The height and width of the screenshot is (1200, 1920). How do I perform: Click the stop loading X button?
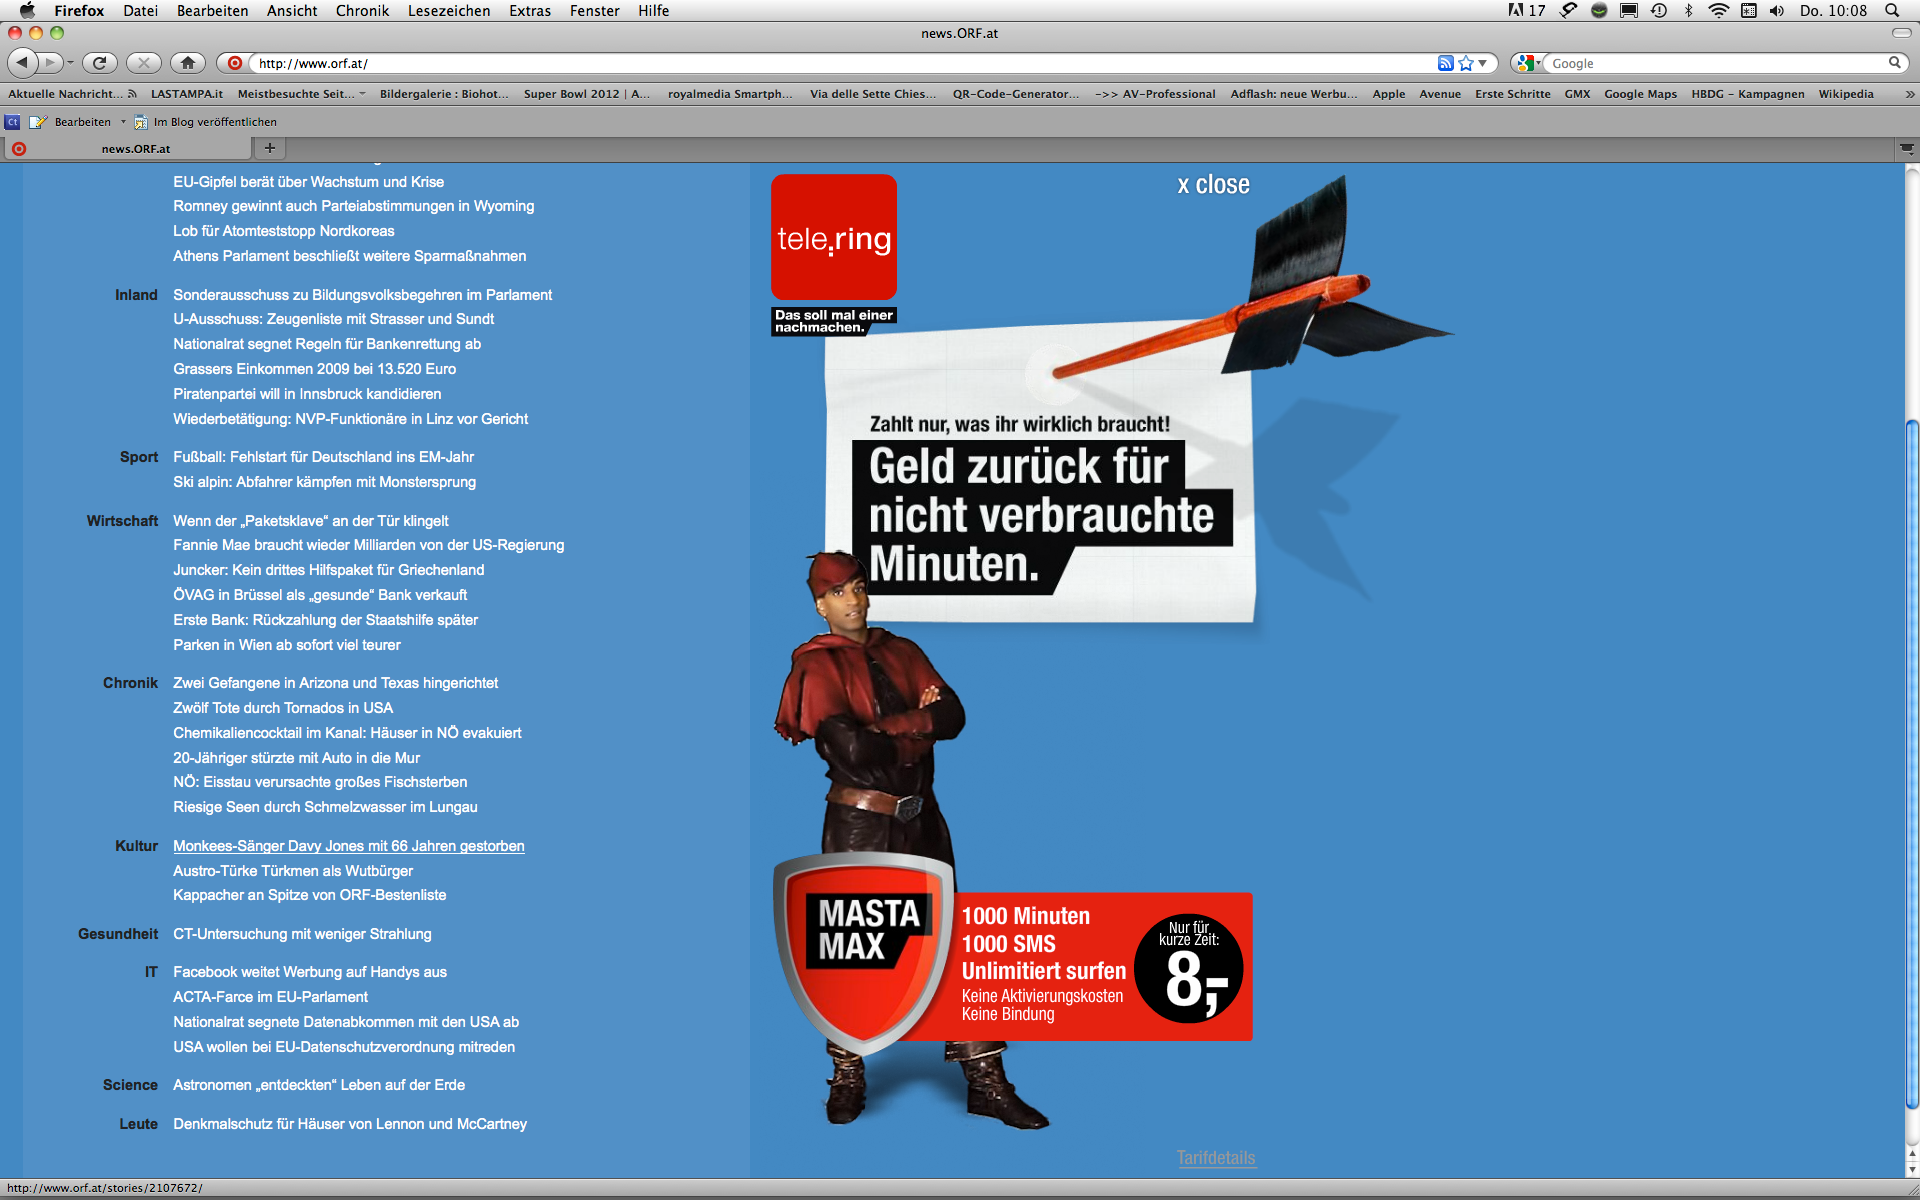[144, 62]
